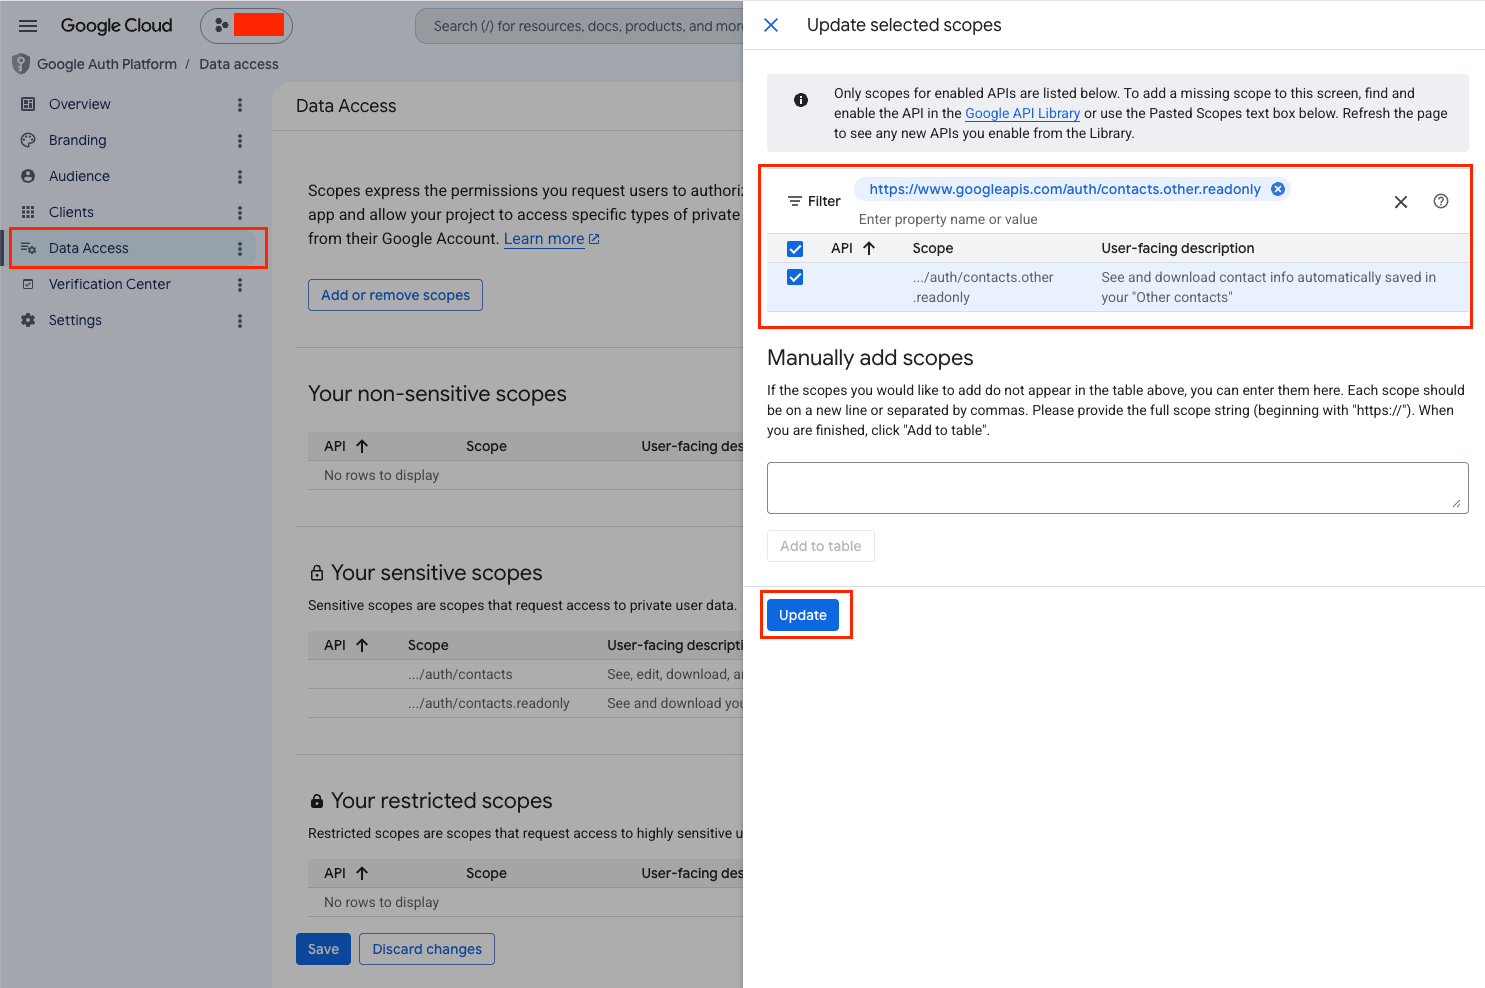The width and height of the screenshot is (1485, 988).
Task: Open the three-dot menu next to Overview
Action: [240, 105]
